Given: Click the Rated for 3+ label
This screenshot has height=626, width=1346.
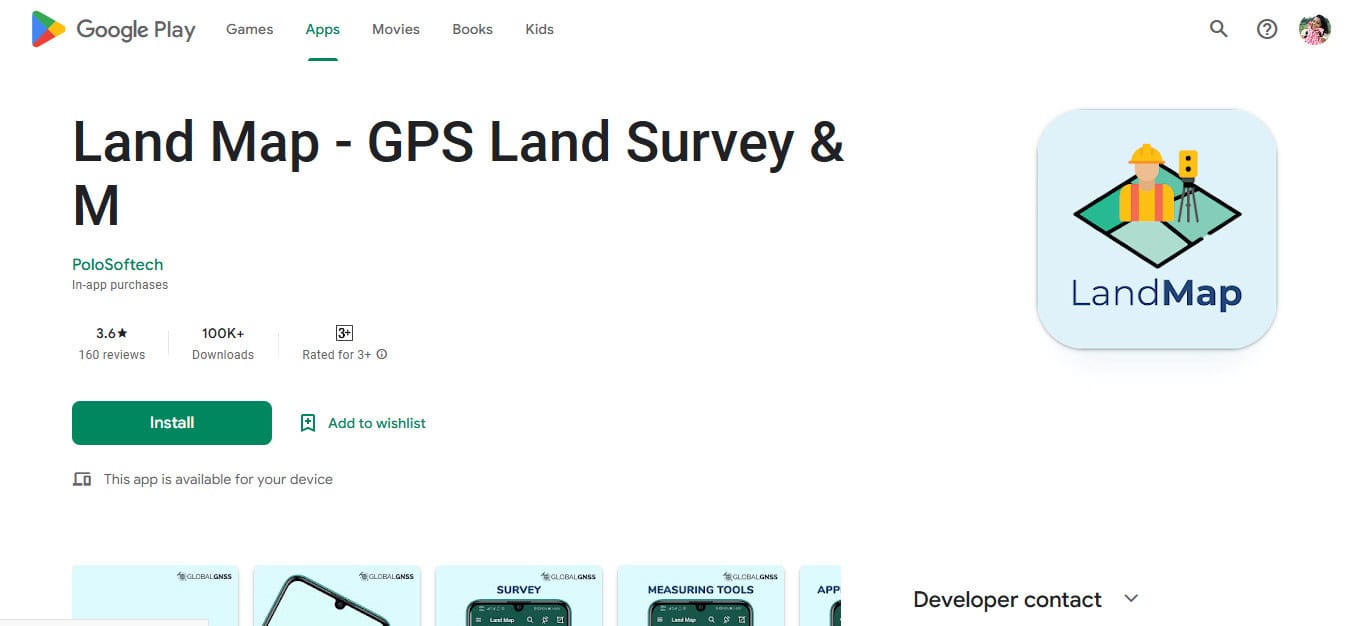Looking at the screenshot, I should (x=336, y=355).
